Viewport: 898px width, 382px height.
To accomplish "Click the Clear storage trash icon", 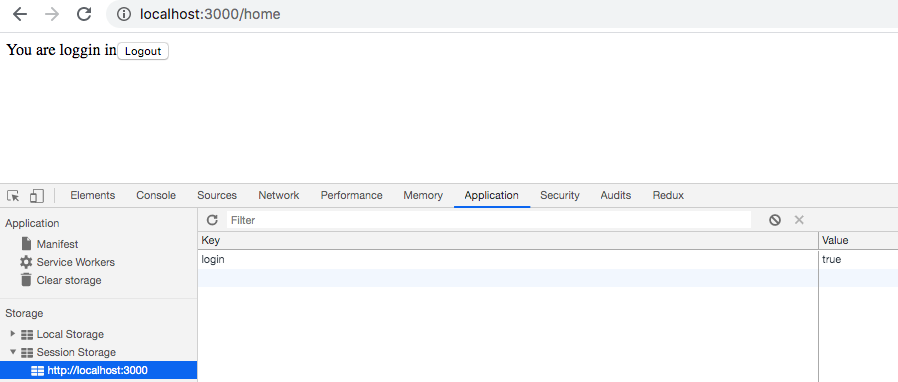I will [x=26, y=280].
